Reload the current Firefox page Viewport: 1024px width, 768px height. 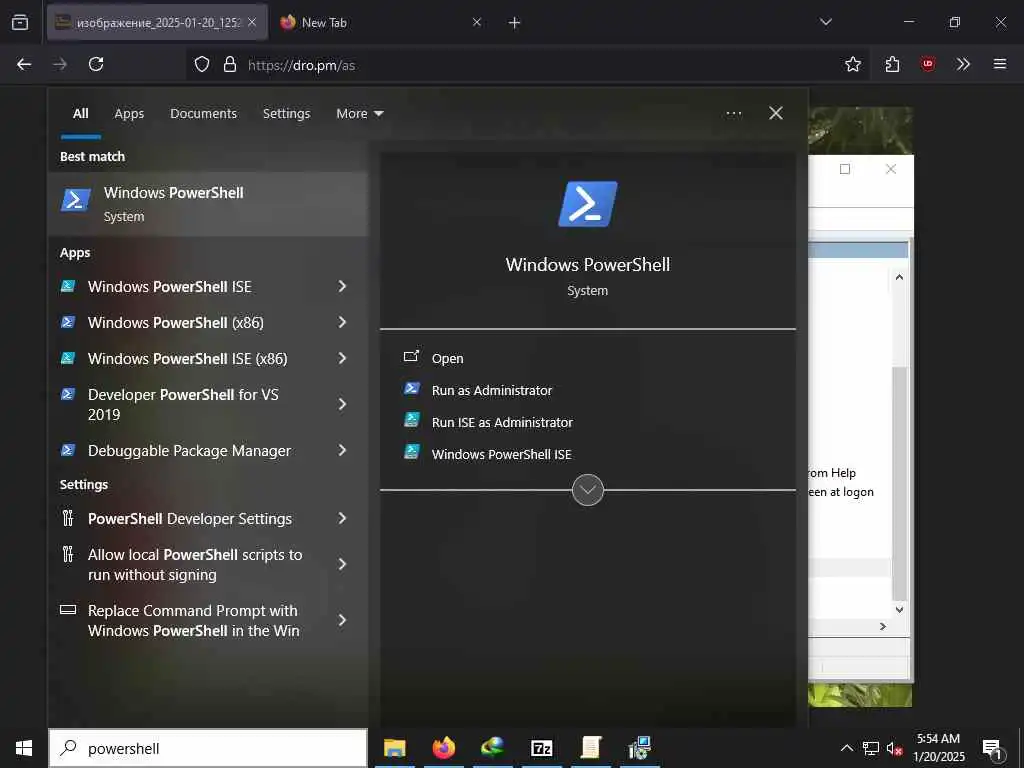pos(96,64)
